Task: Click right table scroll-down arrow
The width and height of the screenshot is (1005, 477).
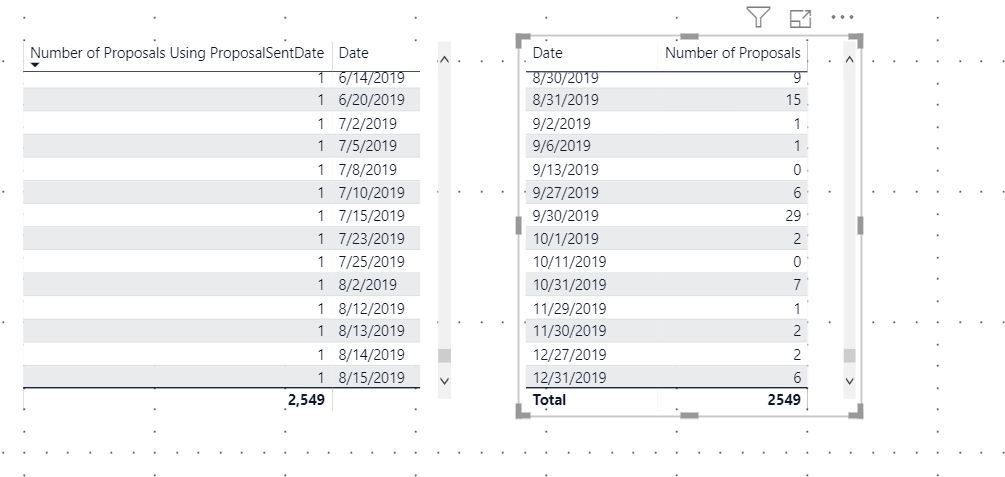Action: [850, 380]
